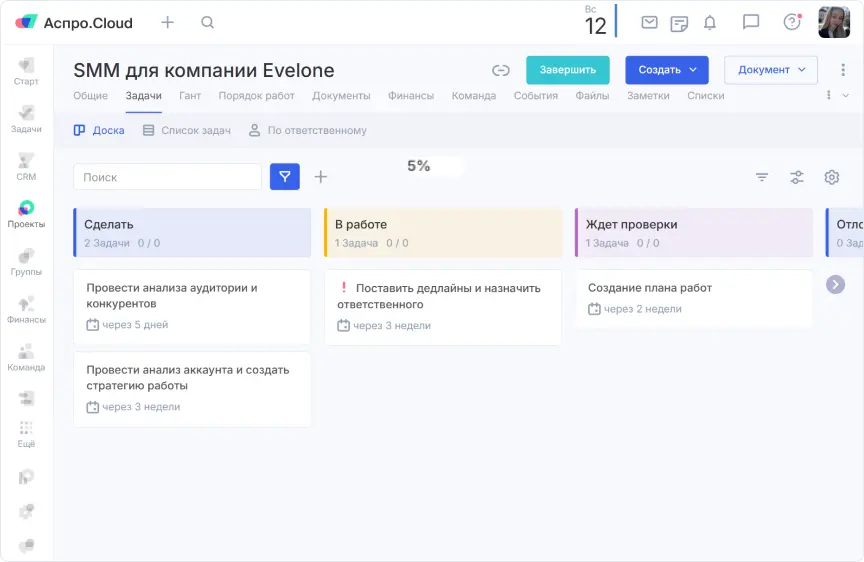Click the Завершить button
This screenshot has height=562, width=864.
click(567, 70)
